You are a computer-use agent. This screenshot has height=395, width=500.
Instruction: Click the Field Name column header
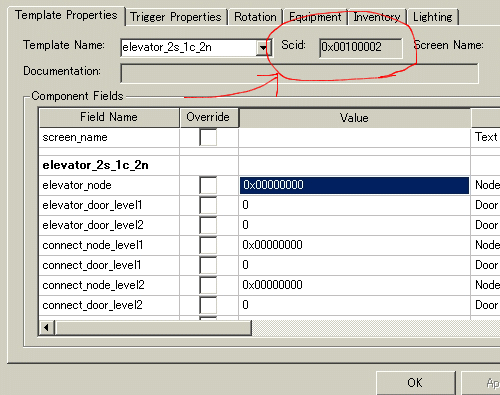click(109, 117)
